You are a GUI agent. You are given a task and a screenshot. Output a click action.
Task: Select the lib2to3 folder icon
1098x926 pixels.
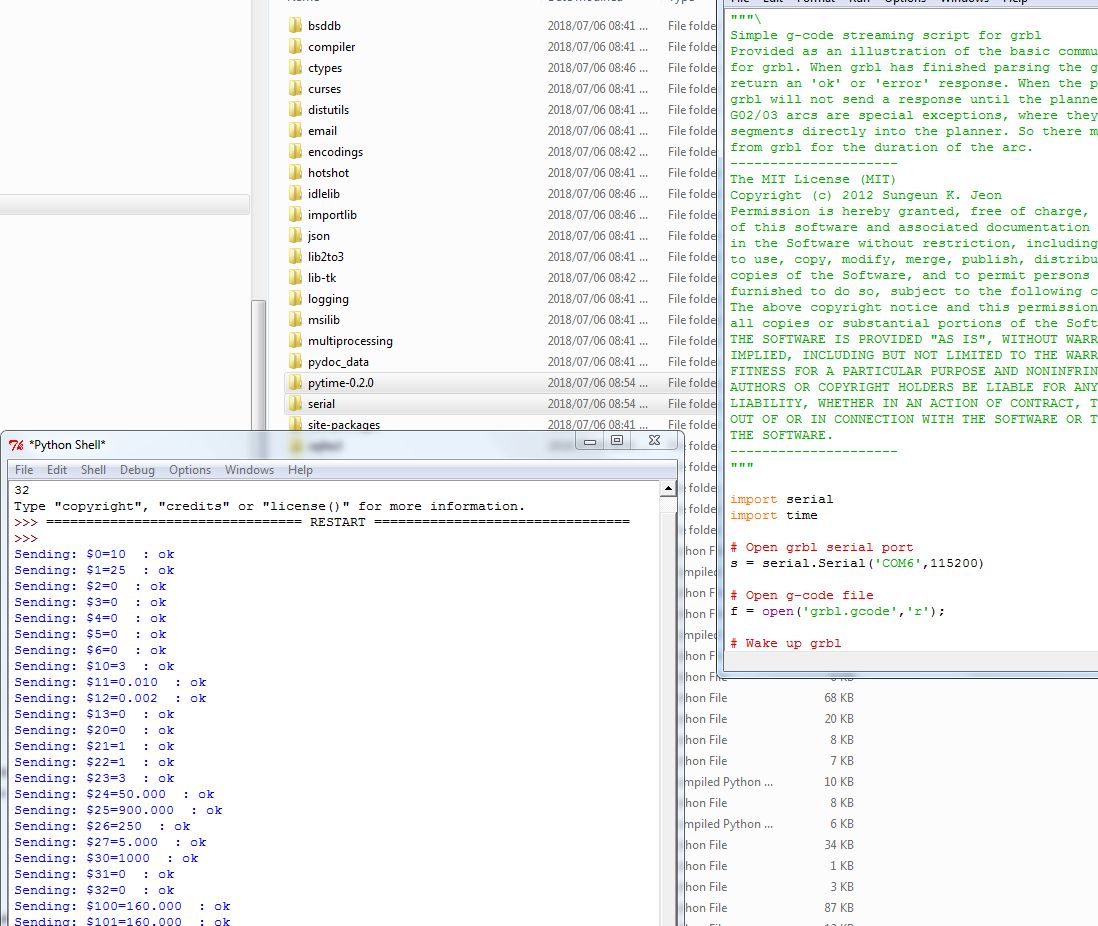click(296, 257)
